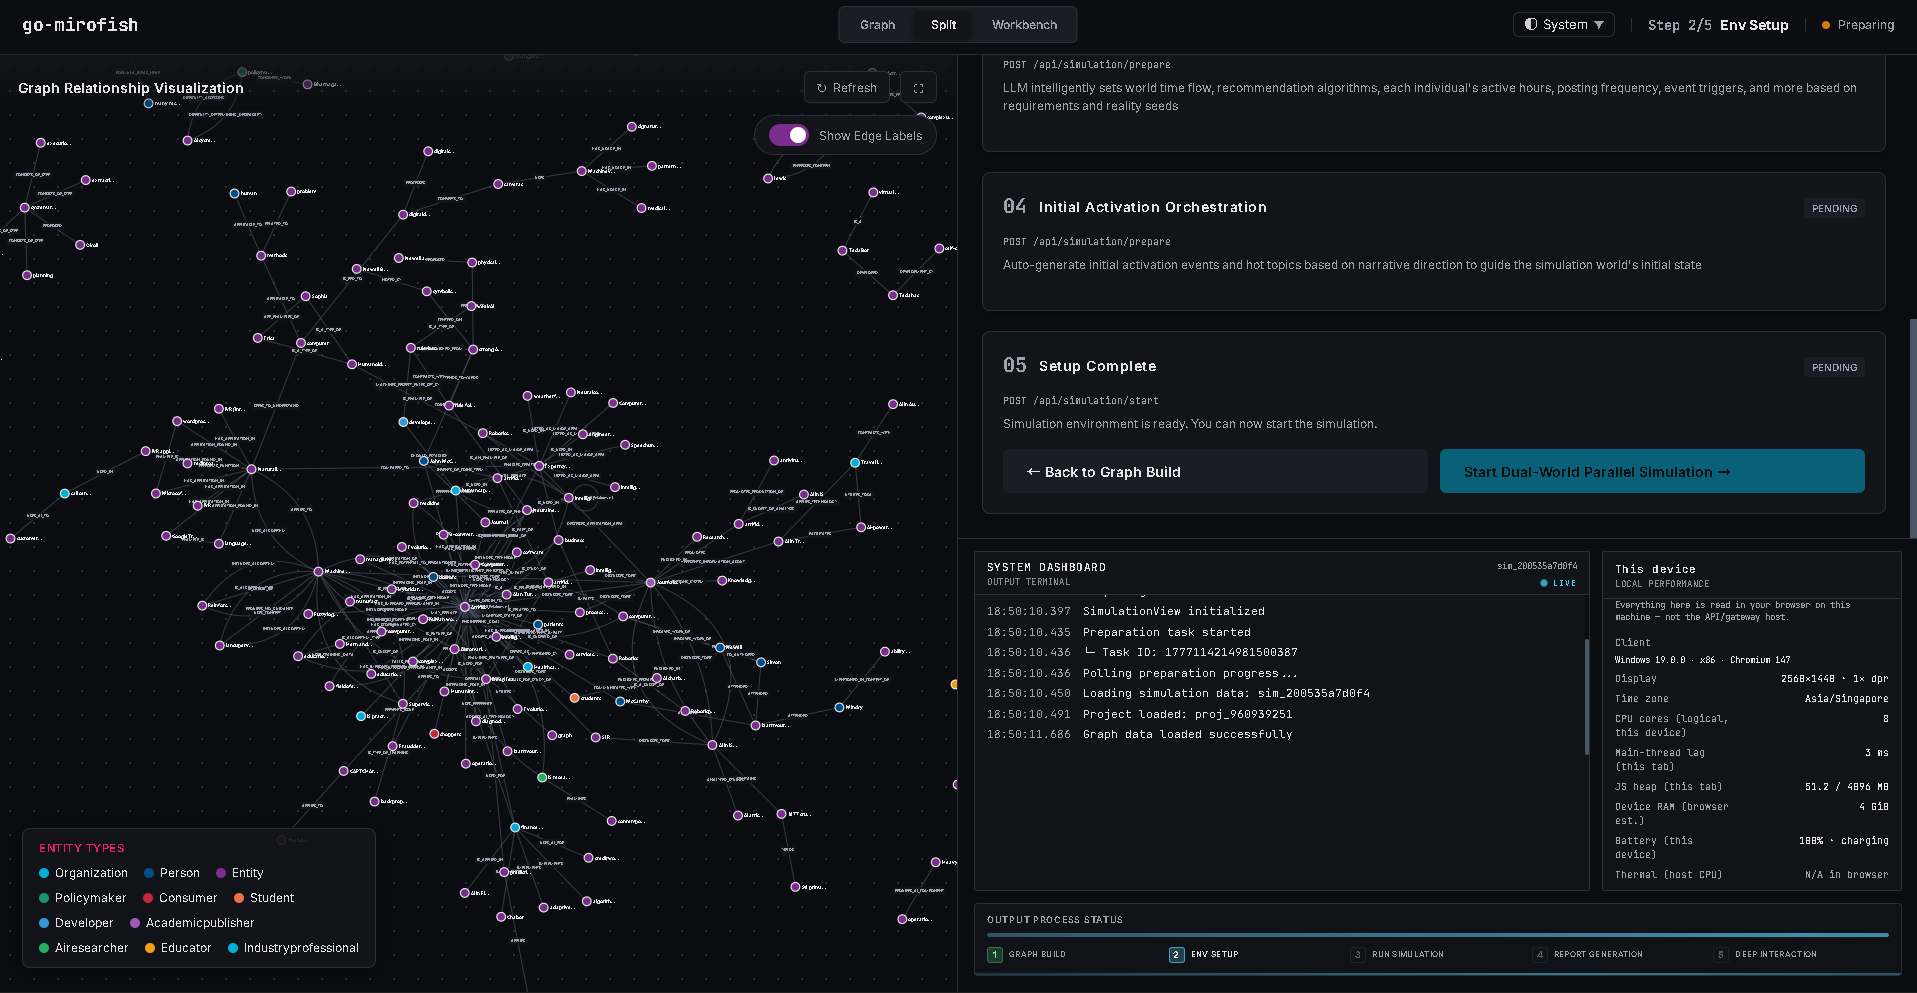Select the 'tools' graph node

coord(768,178)
